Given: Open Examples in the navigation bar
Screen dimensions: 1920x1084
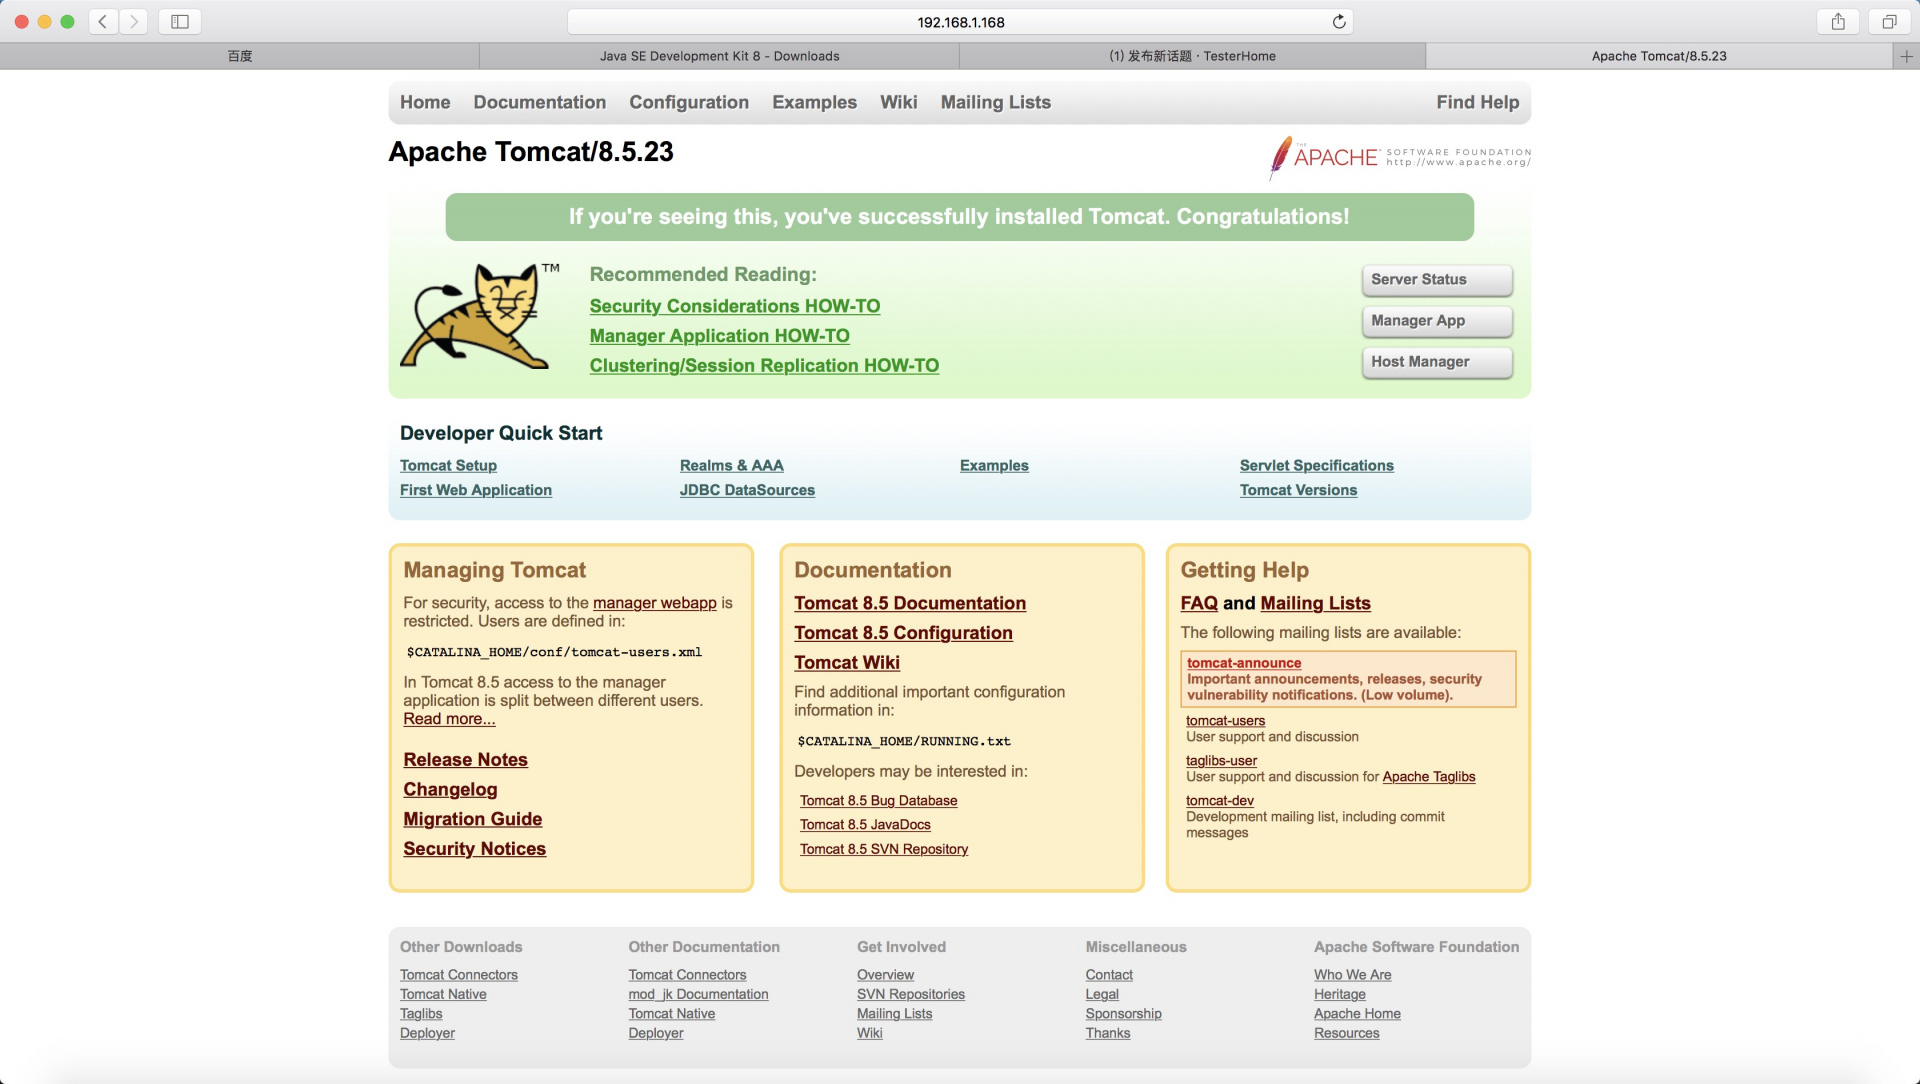Looking at the screenshot, I should (x=814, y=102).
